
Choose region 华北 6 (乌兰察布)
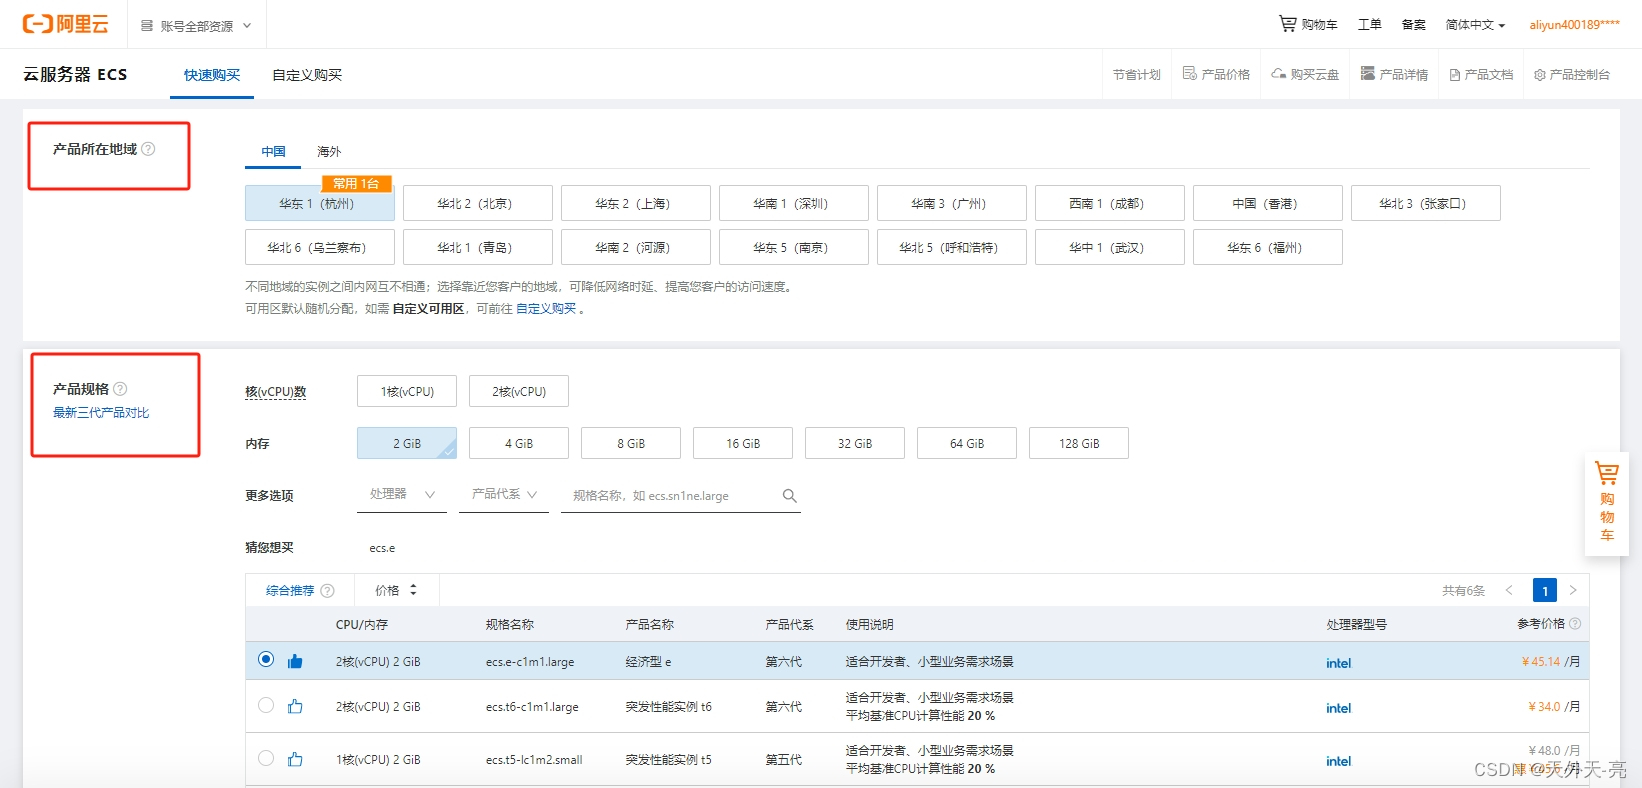pos(320,247)
